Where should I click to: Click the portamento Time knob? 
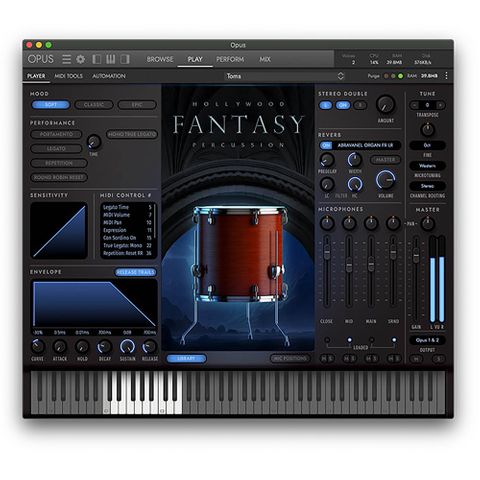[94, 142]
